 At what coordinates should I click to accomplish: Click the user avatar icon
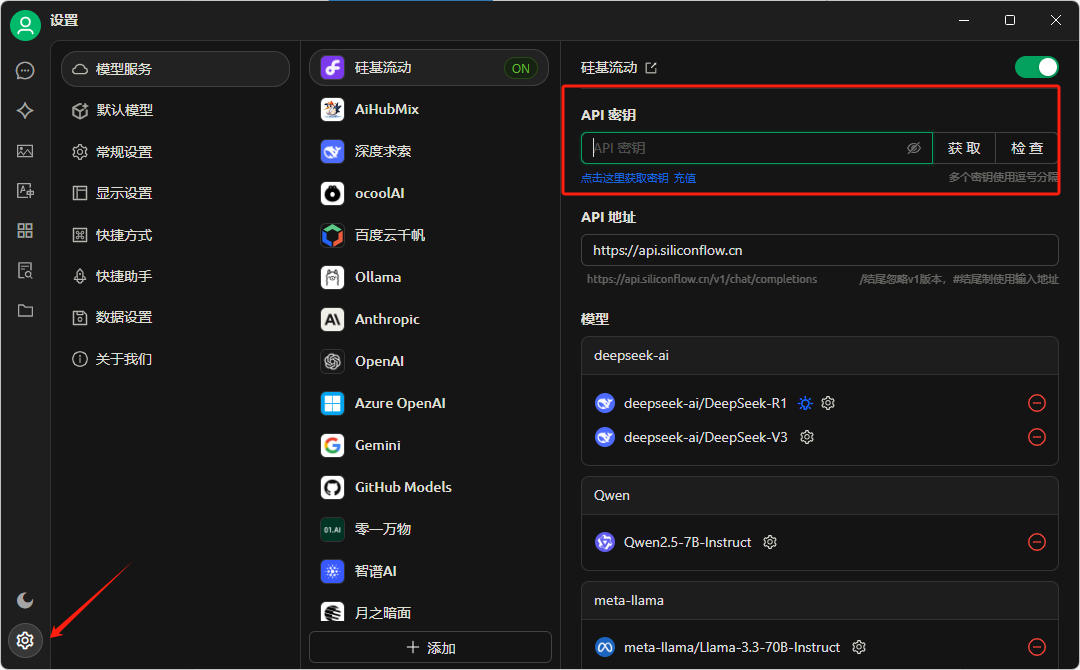(25, 25)
